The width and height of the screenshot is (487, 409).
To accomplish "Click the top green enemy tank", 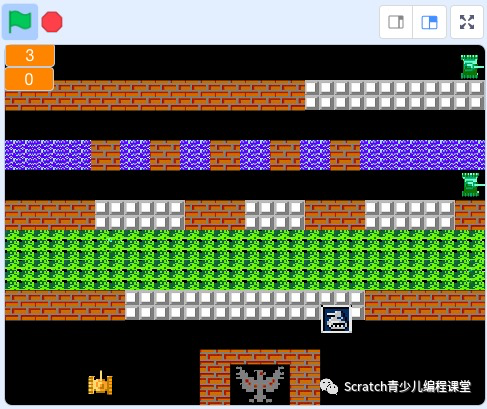I will tap(471, 67).
